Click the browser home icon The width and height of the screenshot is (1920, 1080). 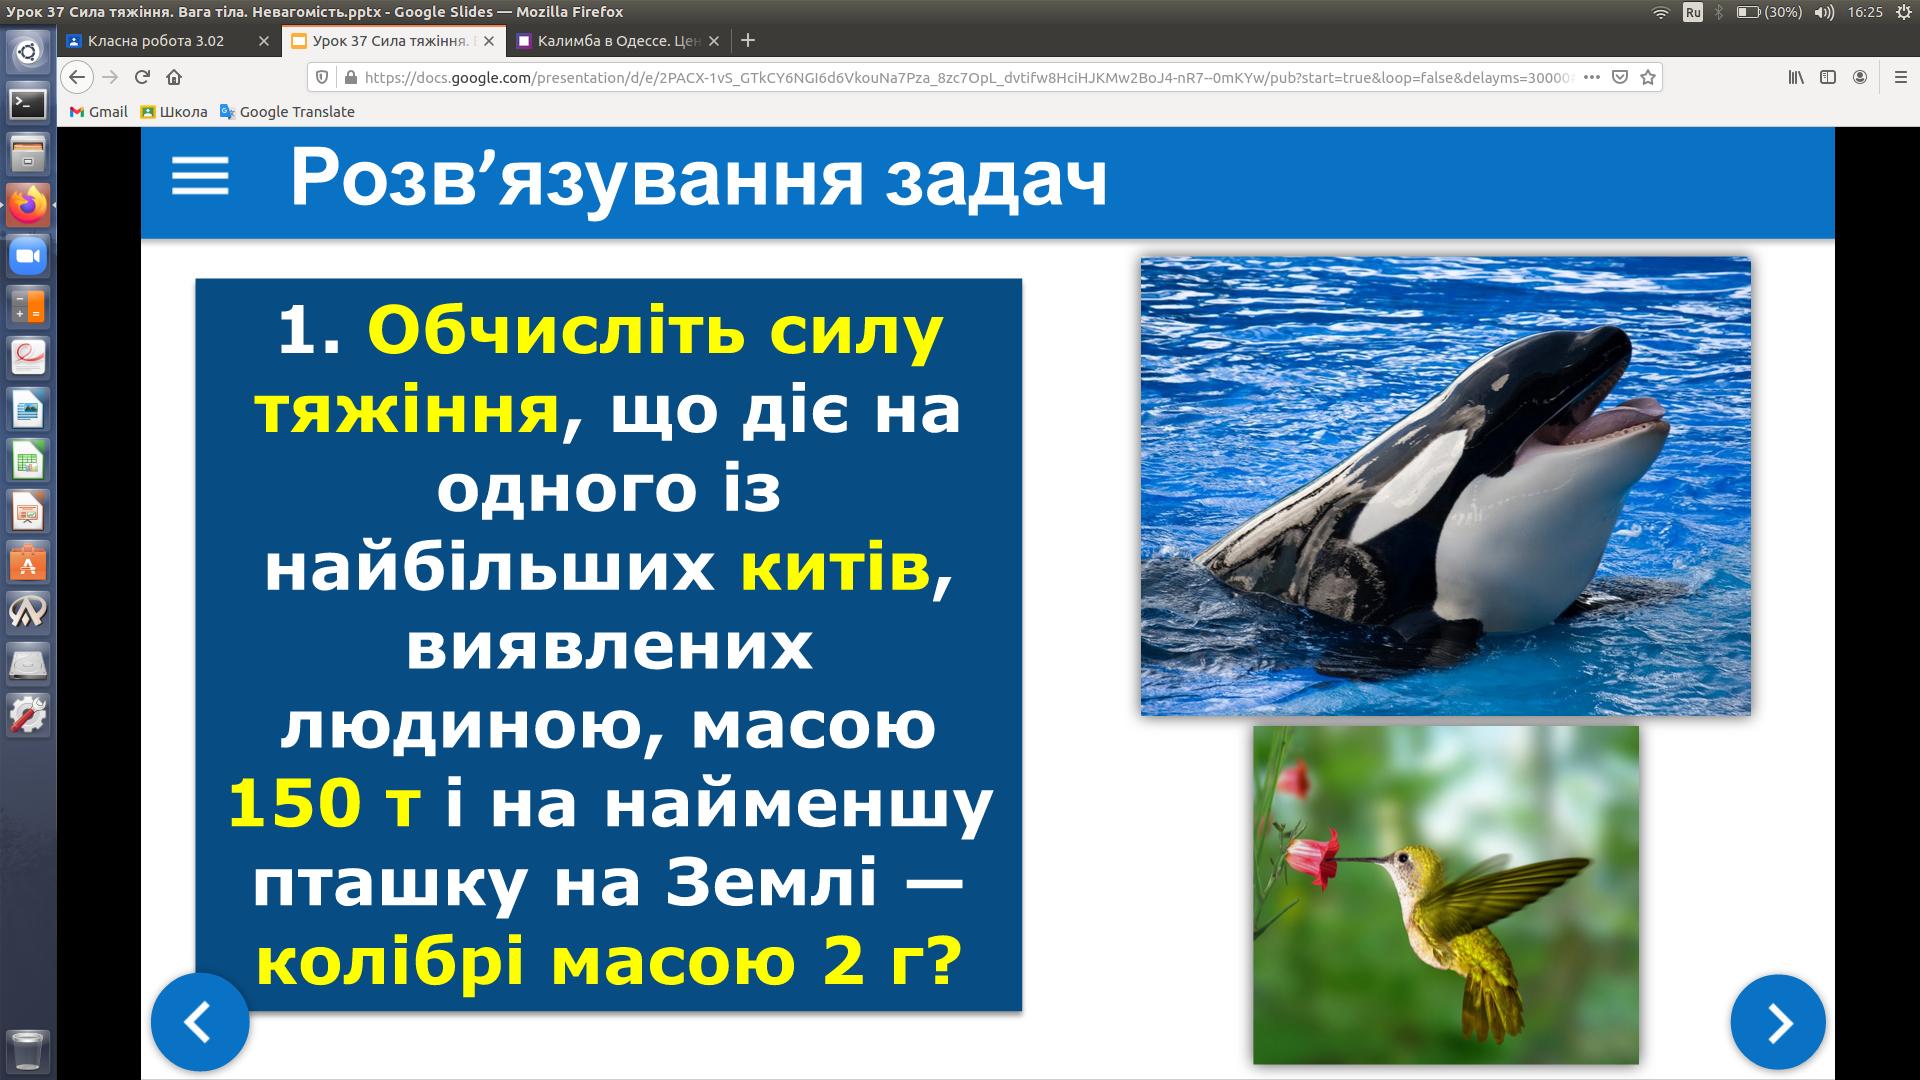coord(174,77)
